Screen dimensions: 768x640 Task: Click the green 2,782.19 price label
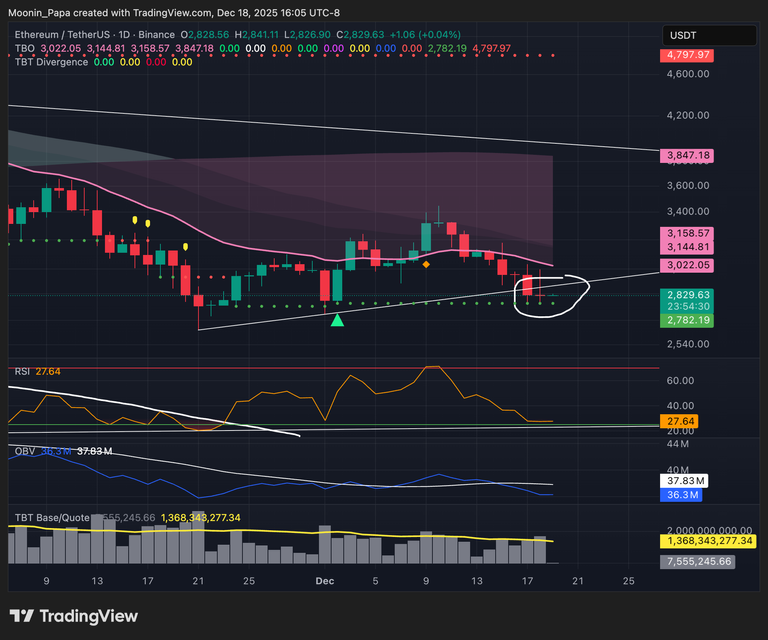coord(685,320)
